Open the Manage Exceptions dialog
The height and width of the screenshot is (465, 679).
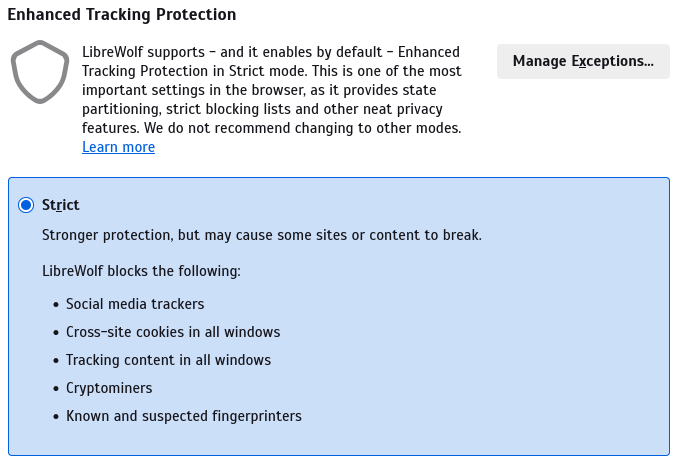point(583,61)
